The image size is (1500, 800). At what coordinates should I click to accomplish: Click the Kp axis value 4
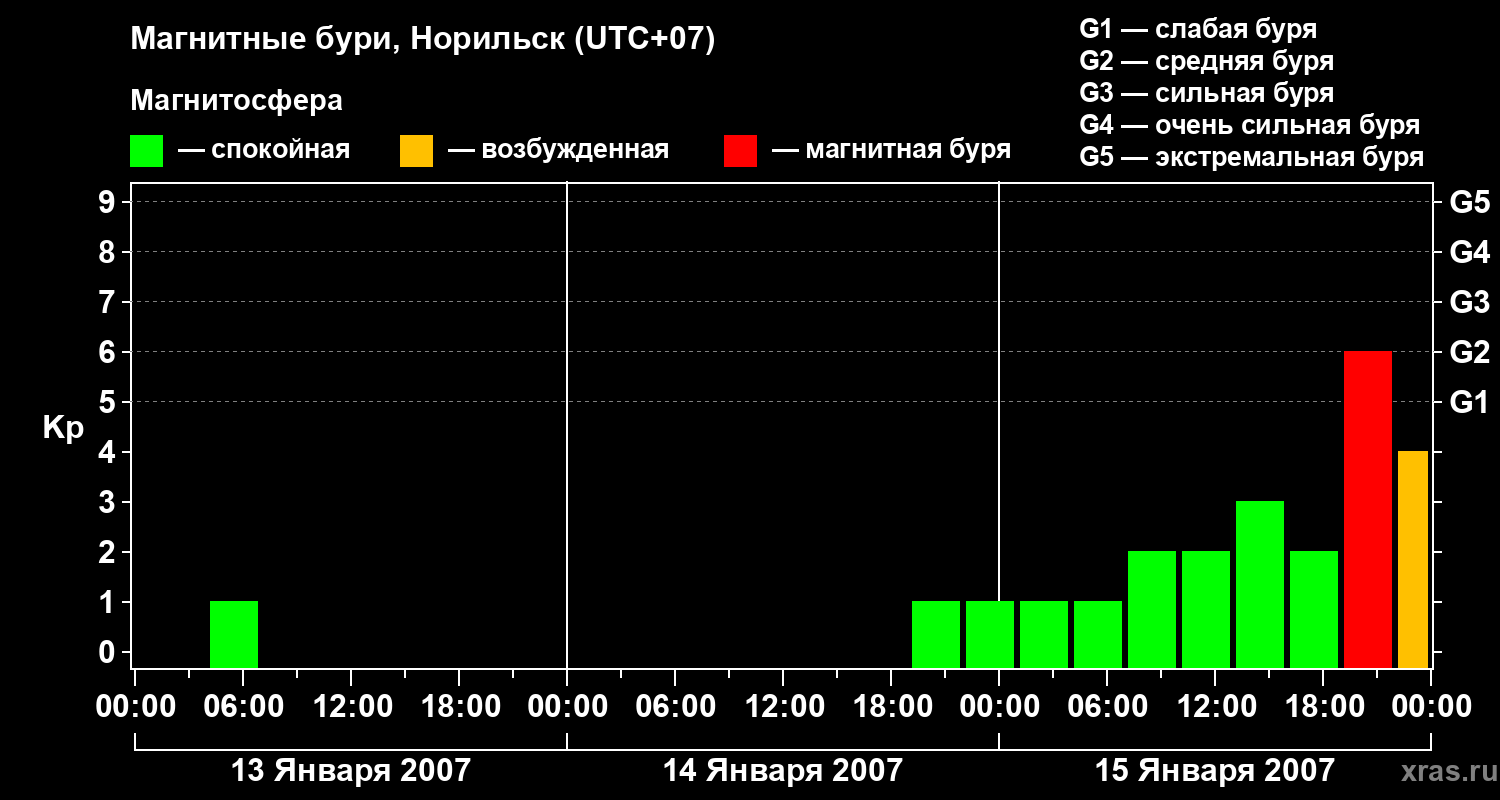[x=109, y=452]
